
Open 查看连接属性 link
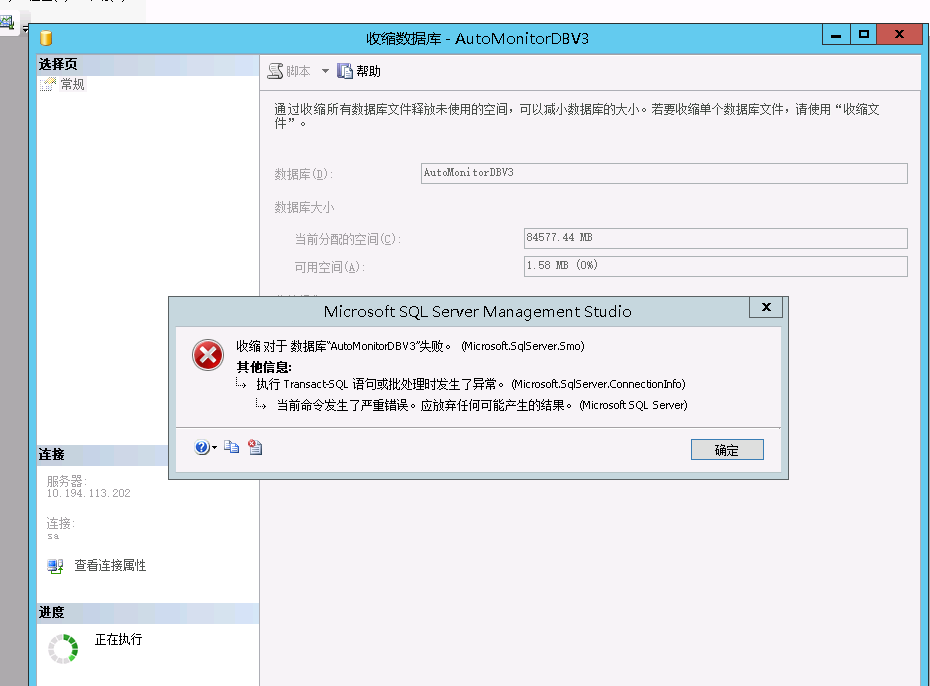110,566
